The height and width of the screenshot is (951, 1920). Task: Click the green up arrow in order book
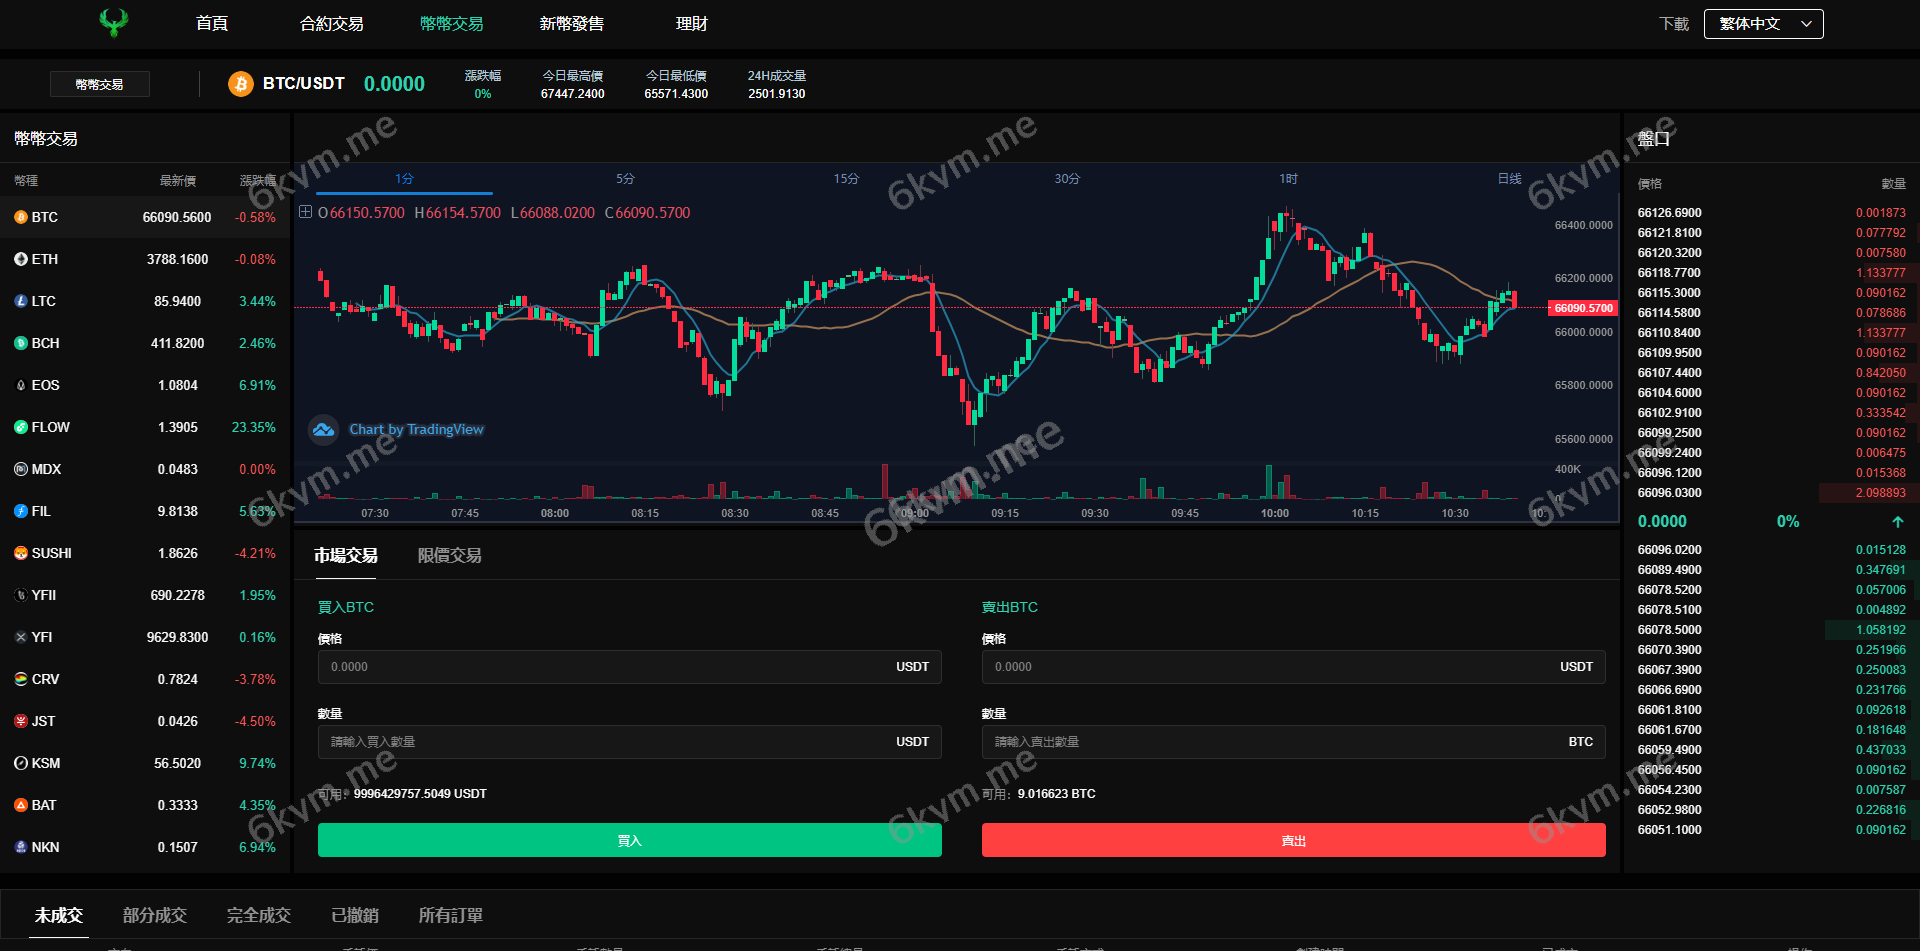coord(1897,522)
